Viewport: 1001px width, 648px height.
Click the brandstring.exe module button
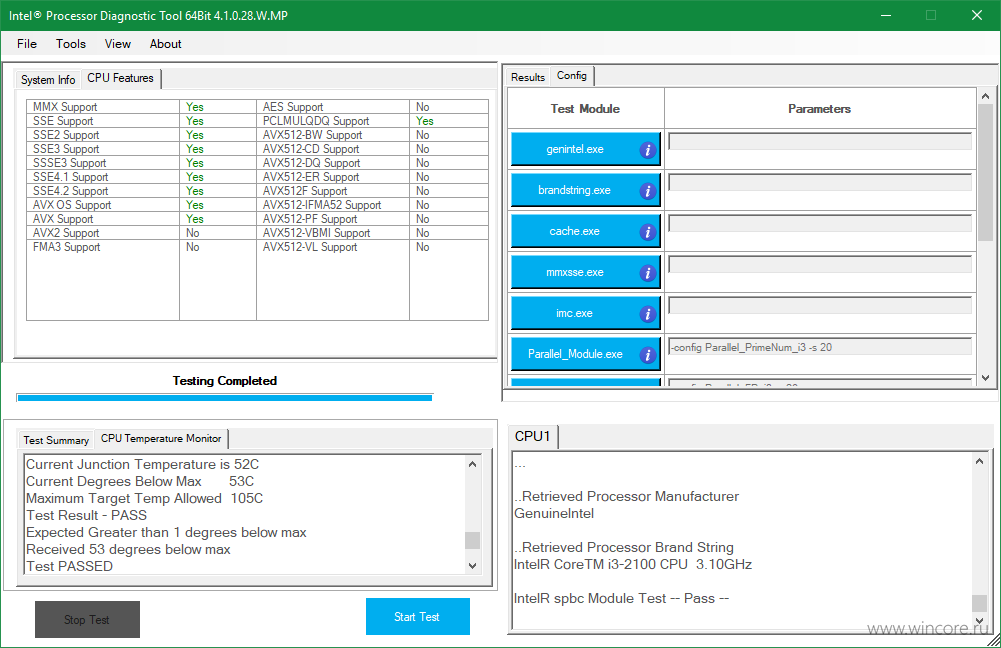(585, 190)
